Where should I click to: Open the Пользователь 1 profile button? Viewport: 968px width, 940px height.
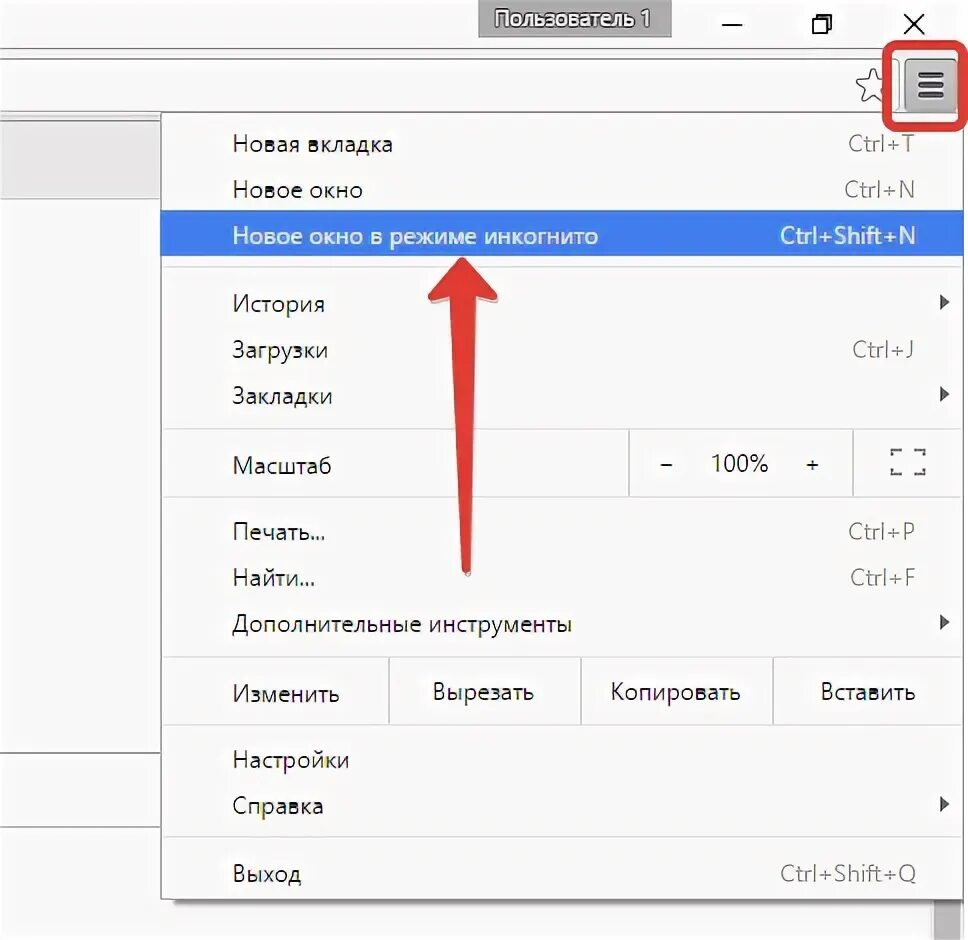point(575,19)
